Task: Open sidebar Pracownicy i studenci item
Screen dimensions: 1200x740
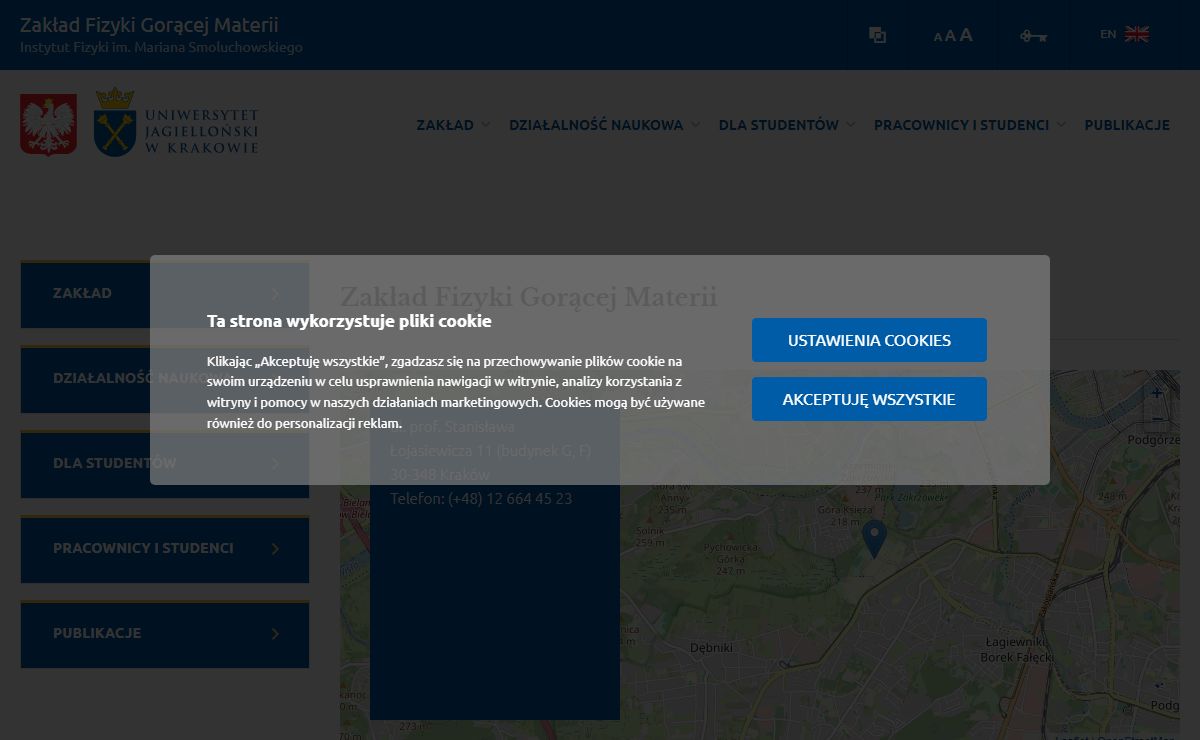Action: tap(165, 549)
